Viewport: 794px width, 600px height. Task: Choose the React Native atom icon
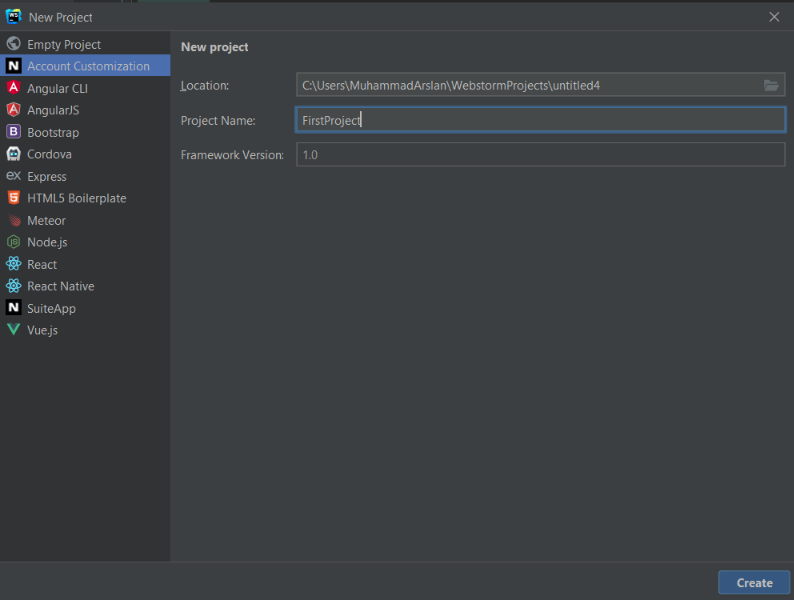coord(14,286)
